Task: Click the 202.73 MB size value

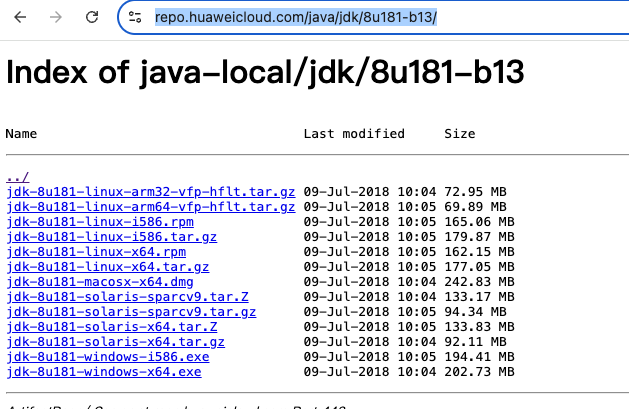Action: (x=479, y=372)
